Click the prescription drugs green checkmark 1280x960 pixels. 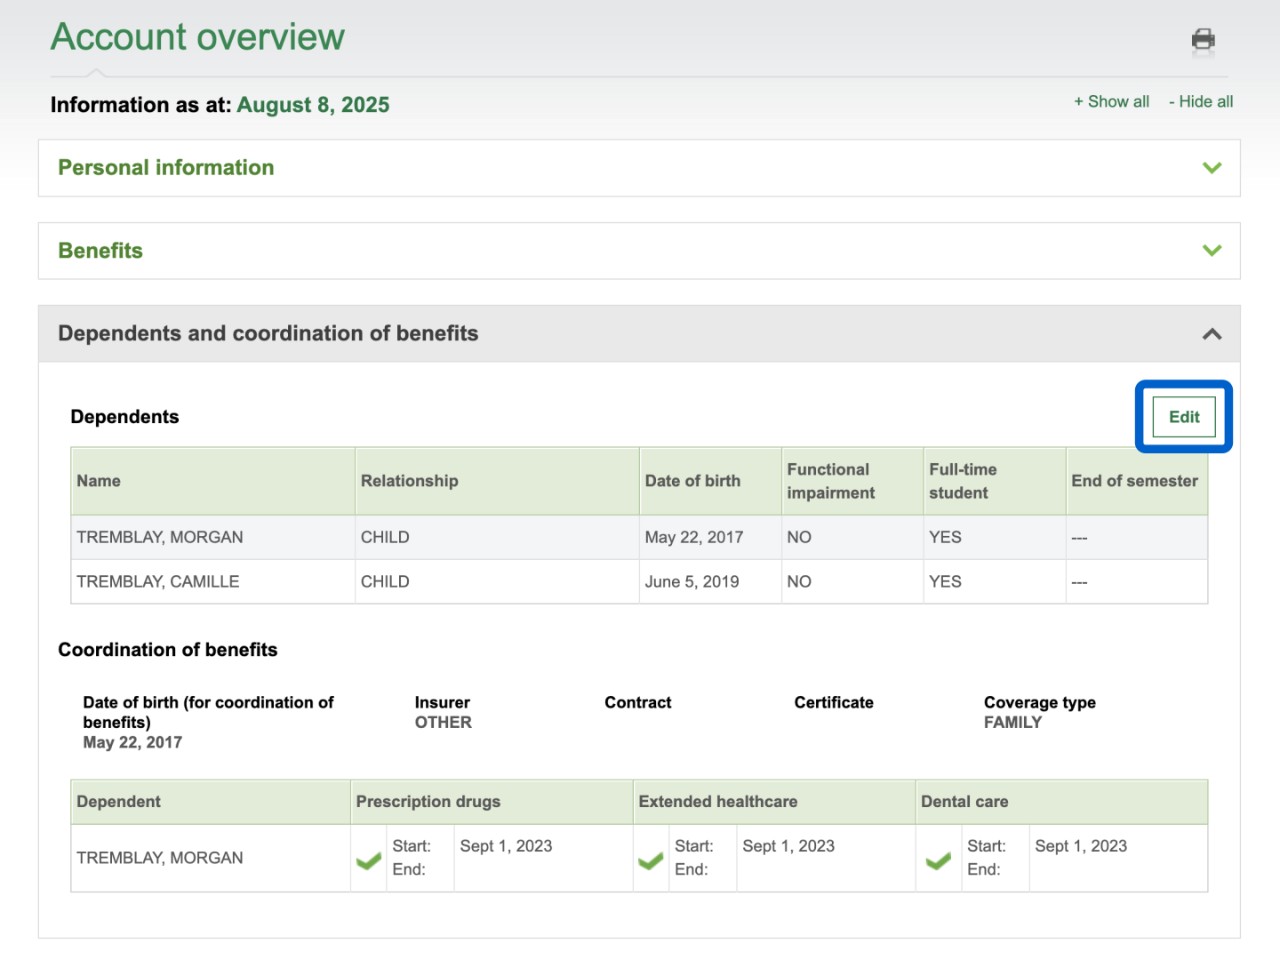369,860
